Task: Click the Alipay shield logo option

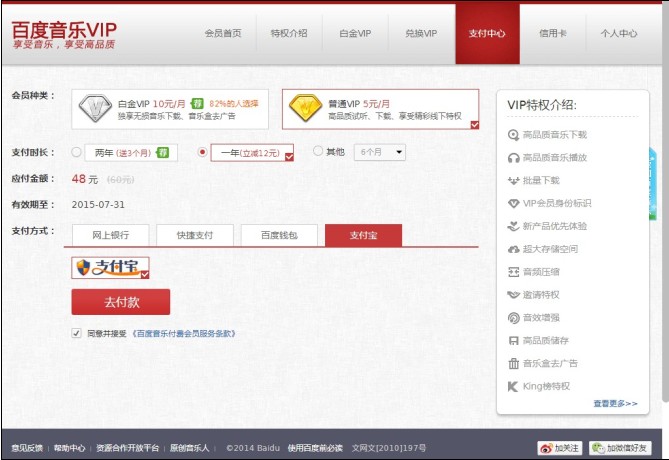Action: [110, 268]
